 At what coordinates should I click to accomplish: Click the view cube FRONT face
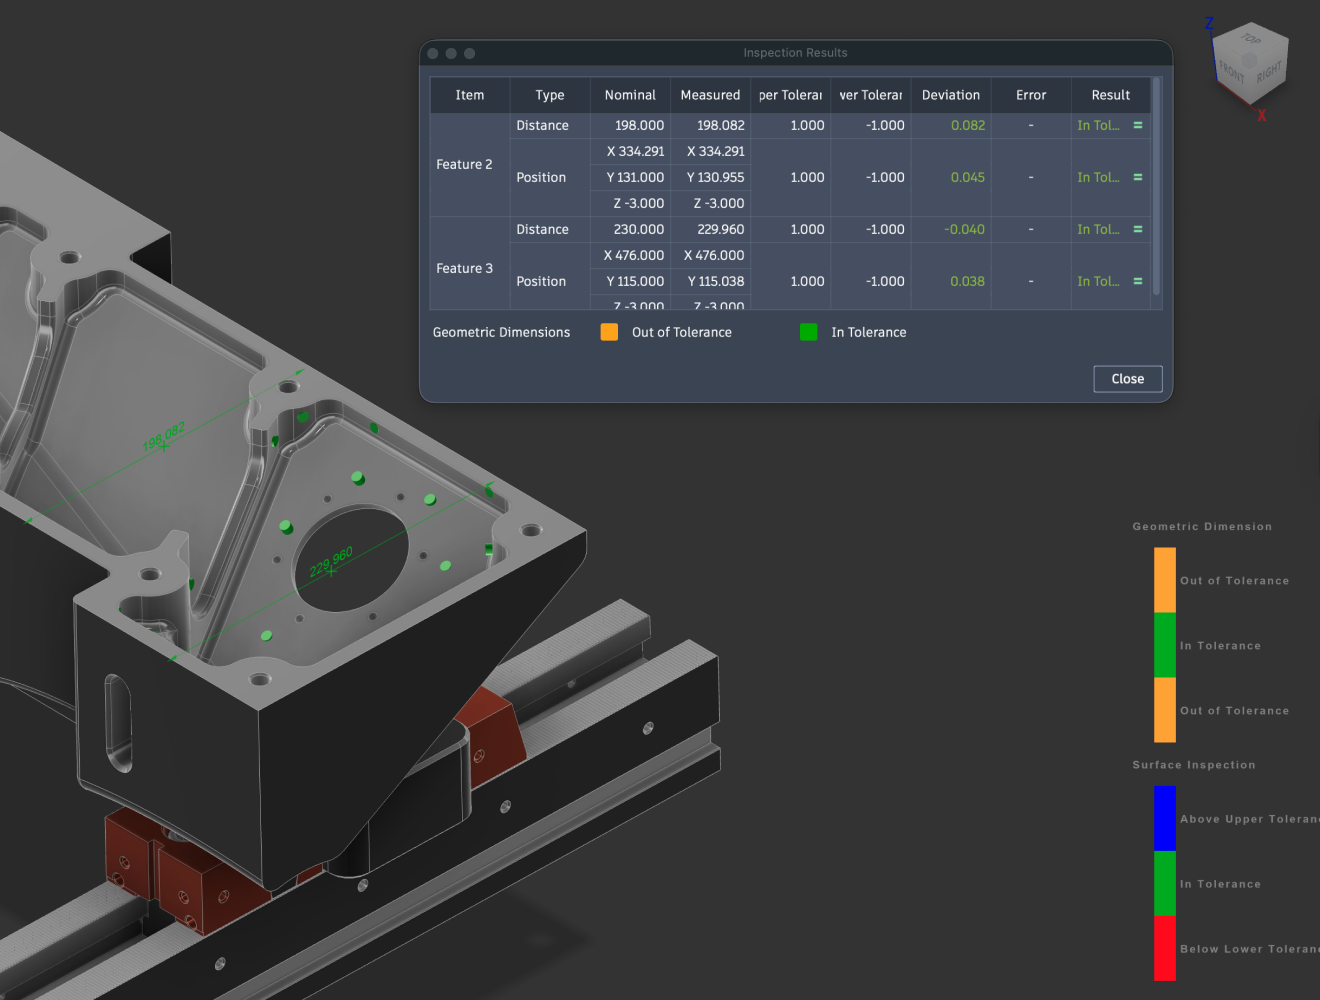1232,74
